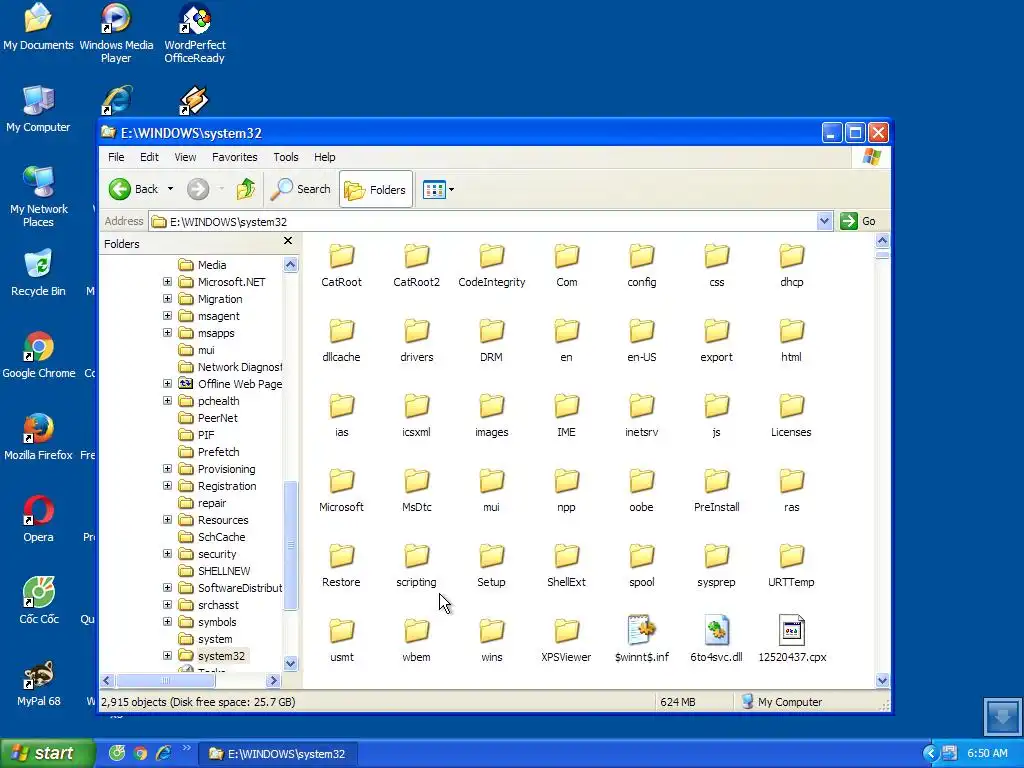Click the folder tree scroll right arrow
Viewport: 1024px width, 768px height.
click(274, 680)
